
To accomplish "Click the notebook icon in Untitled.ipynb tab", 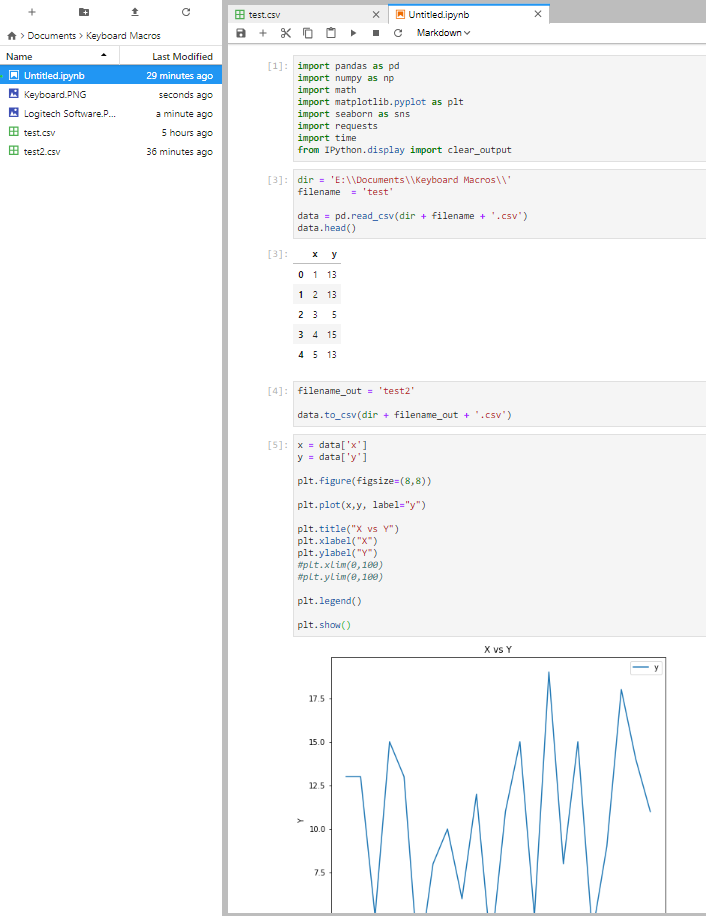I will pos(400,14).
